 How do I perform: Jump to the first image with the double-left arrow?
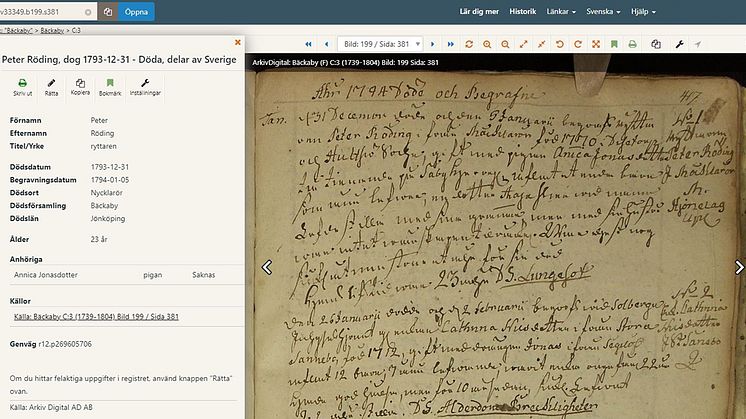coord(308,44)
